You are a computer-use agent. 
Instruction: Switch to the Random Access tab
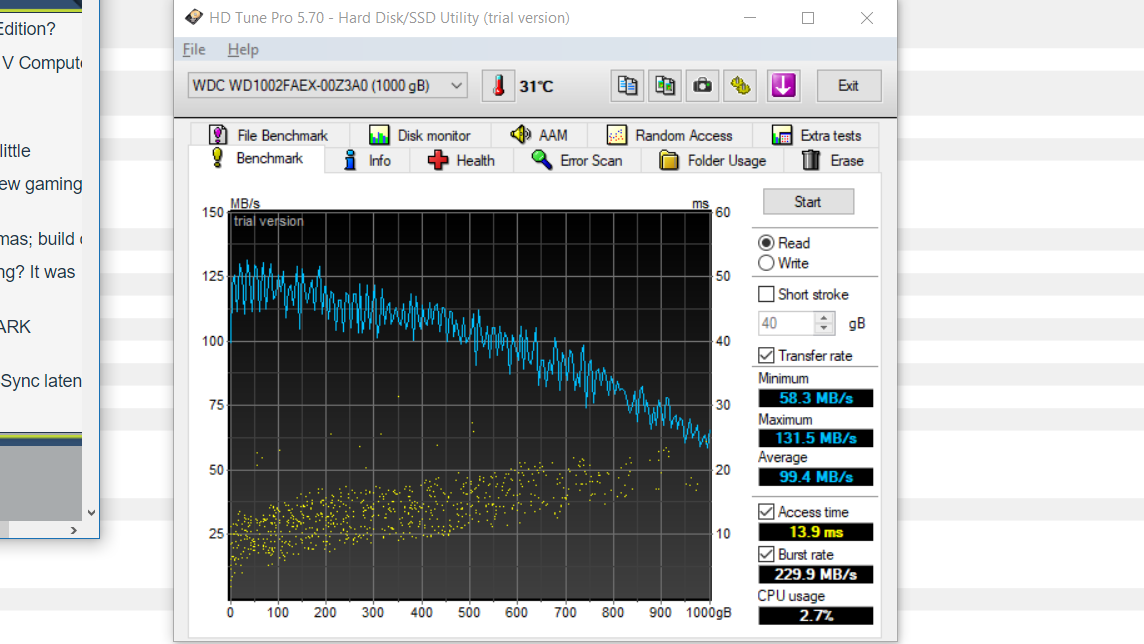point(670,135)
